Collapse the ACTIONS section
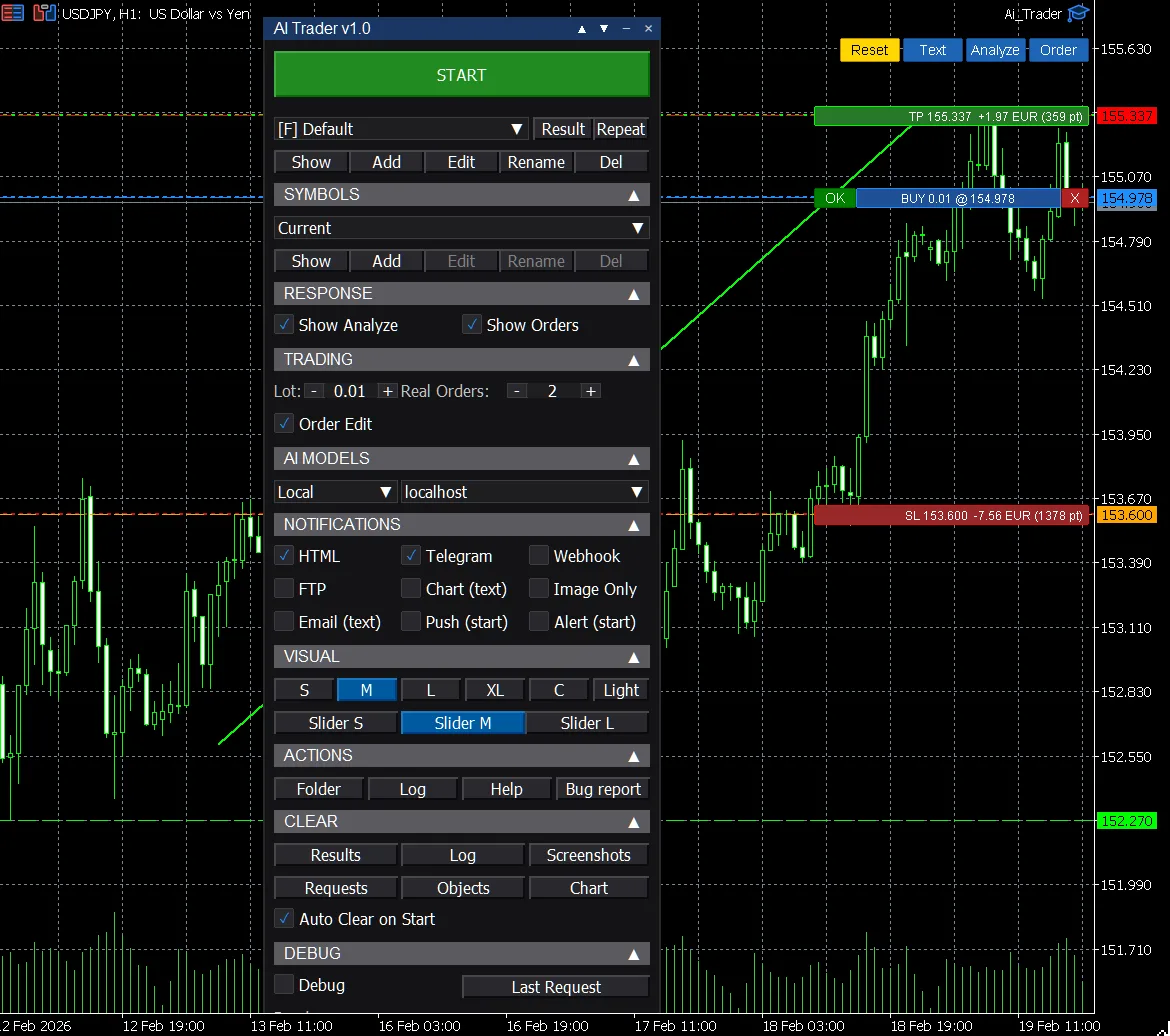 pyautogui.click(x=634, y=756)
